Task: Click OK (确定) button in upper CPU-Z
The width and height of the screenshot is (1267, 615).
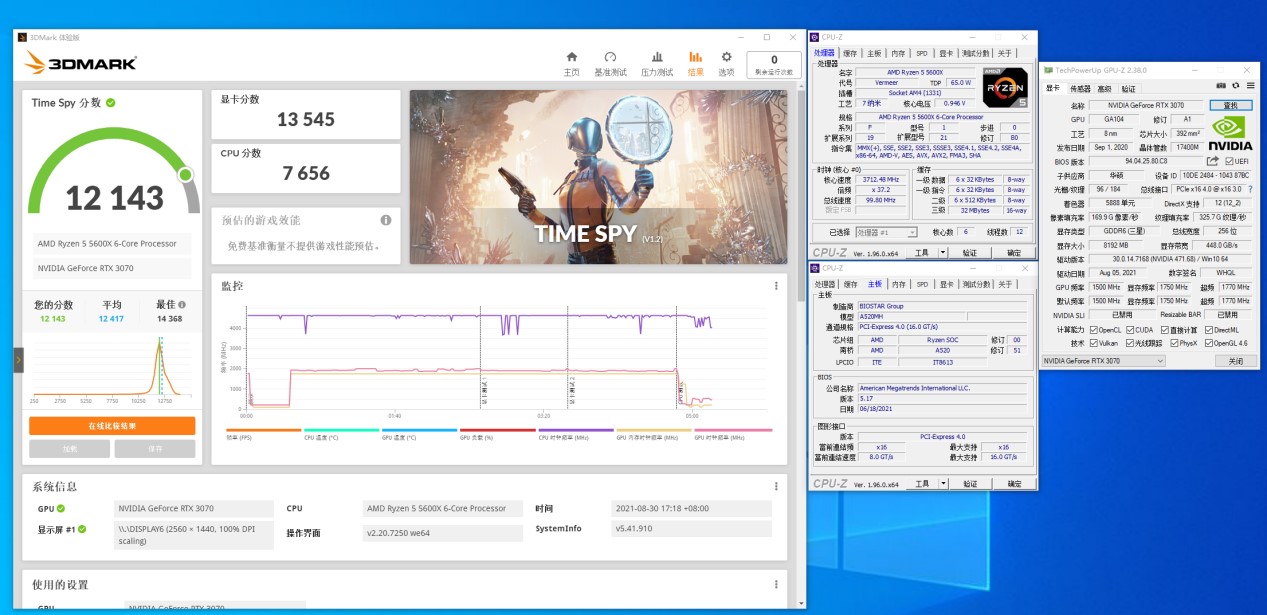Action: [x=1014, y=253]
